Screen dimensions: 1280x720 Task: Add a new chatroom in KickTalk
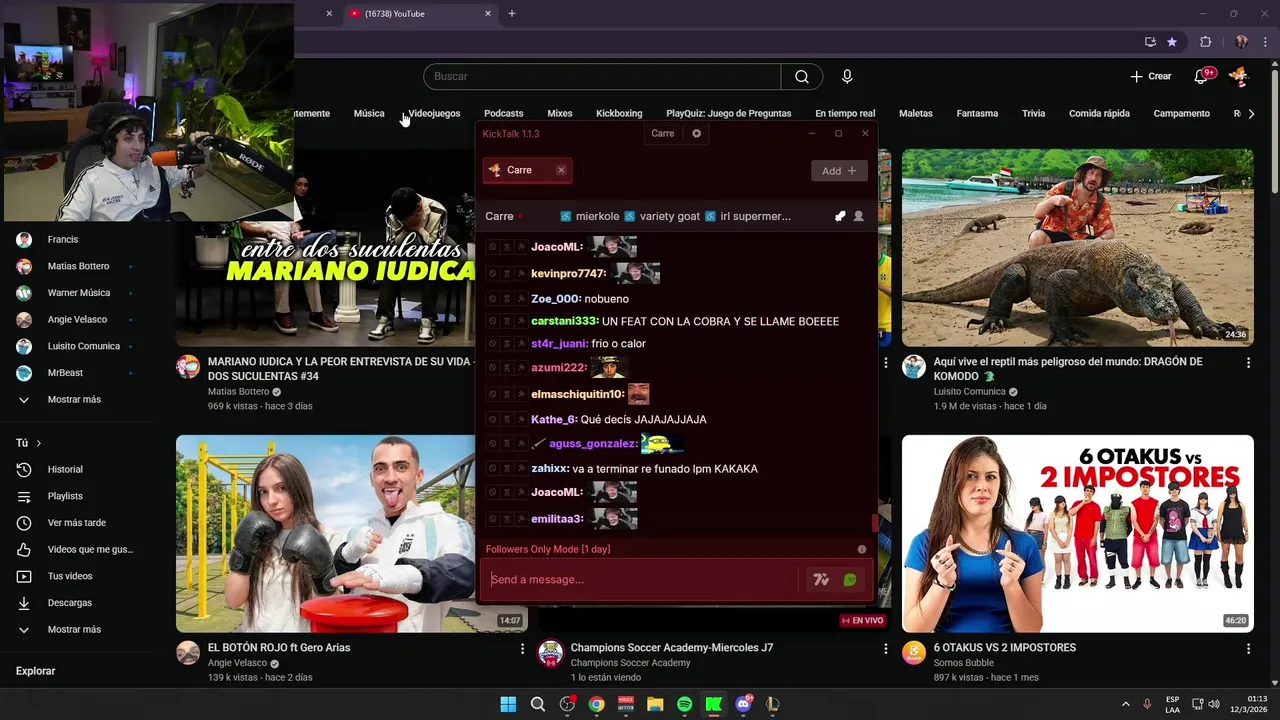coord(839,171)
